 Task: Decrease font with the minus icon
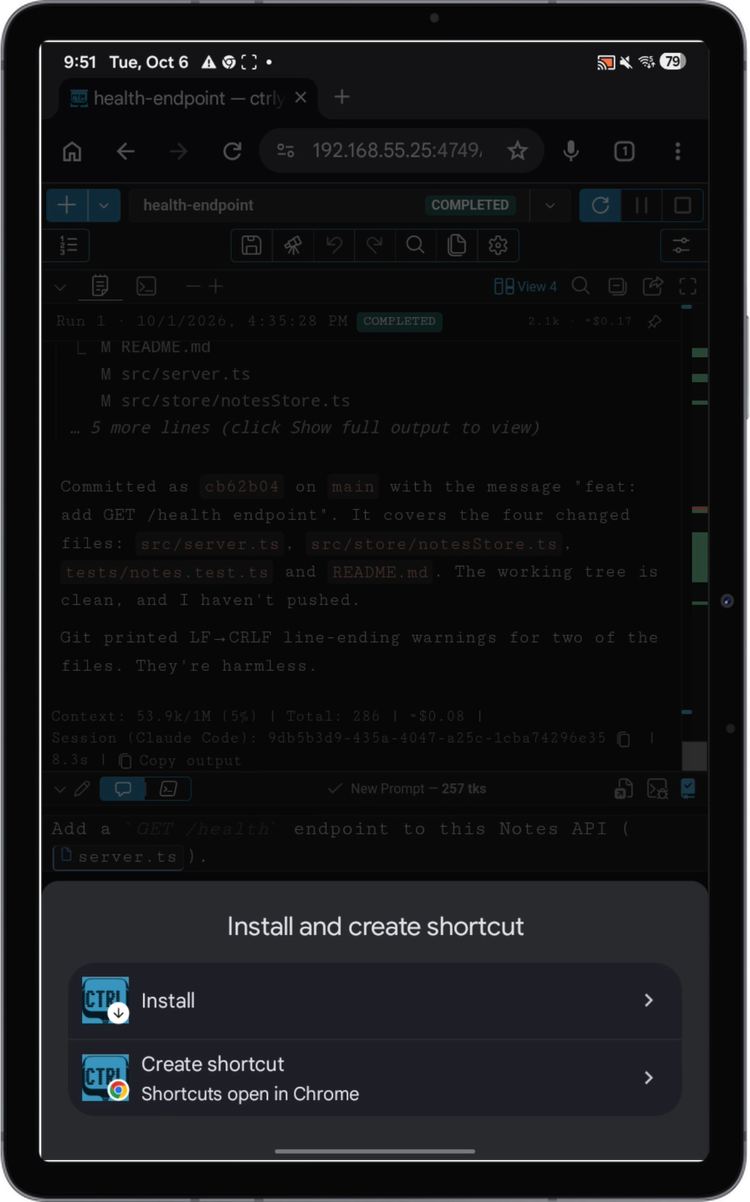193,287
